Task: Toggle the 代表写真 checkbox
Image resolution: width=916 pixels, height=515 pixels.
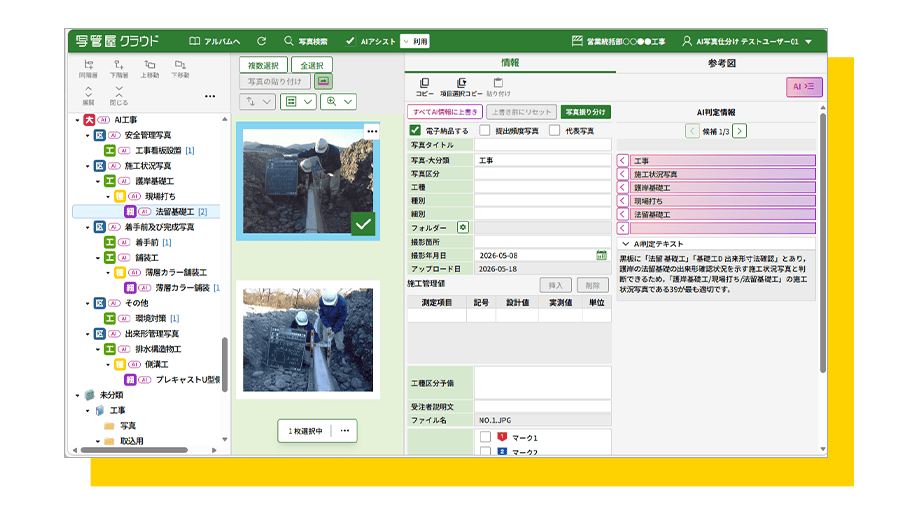Action: pos(554,130)
